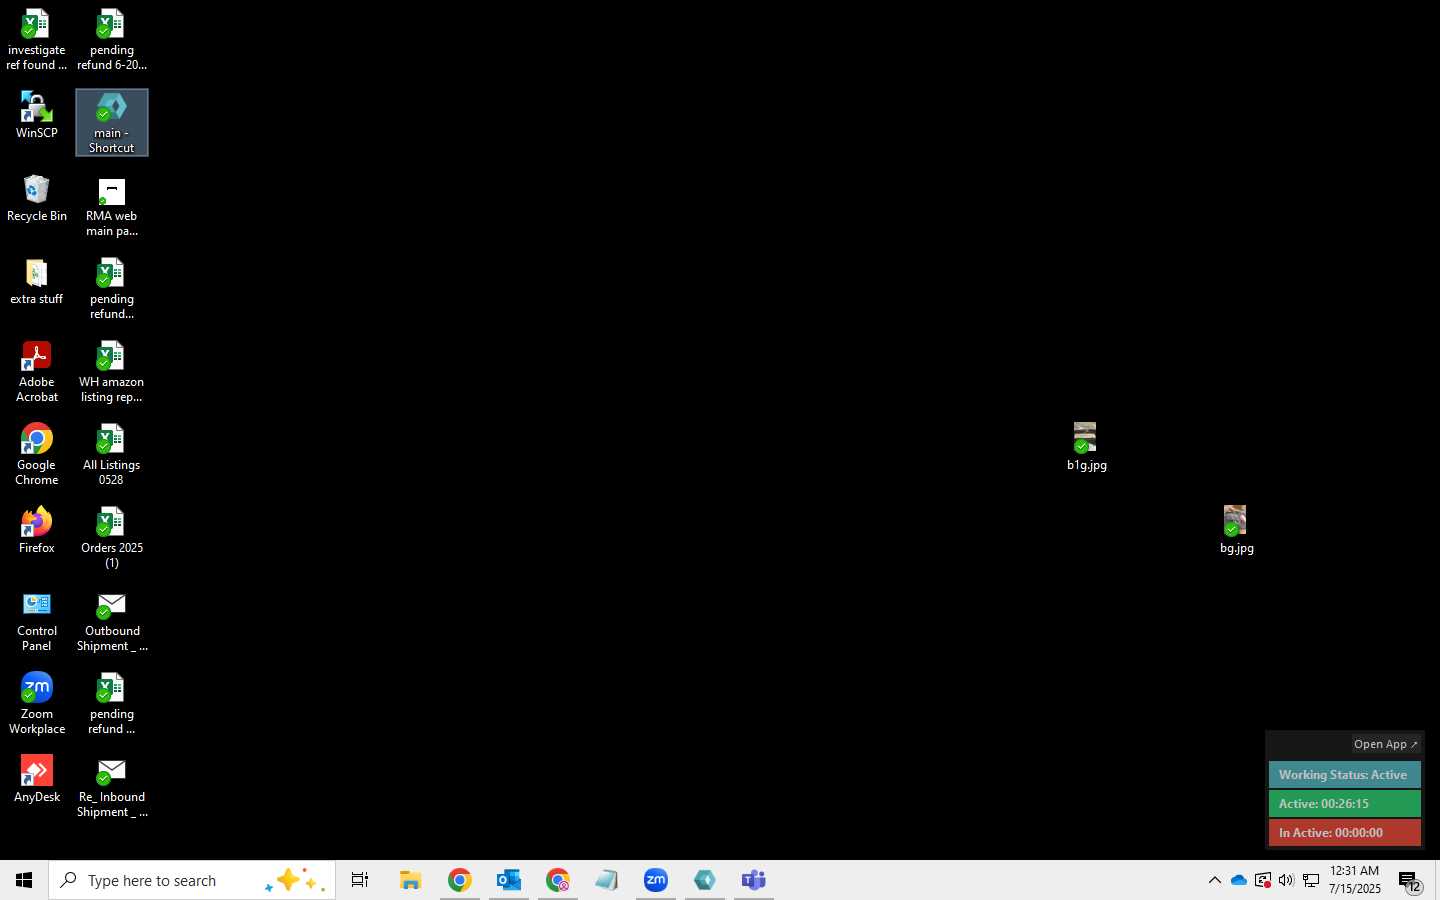Screen dimensions: 1440x900
Task: Open the extra stuff folder
Action: click(x=36, y=281)
